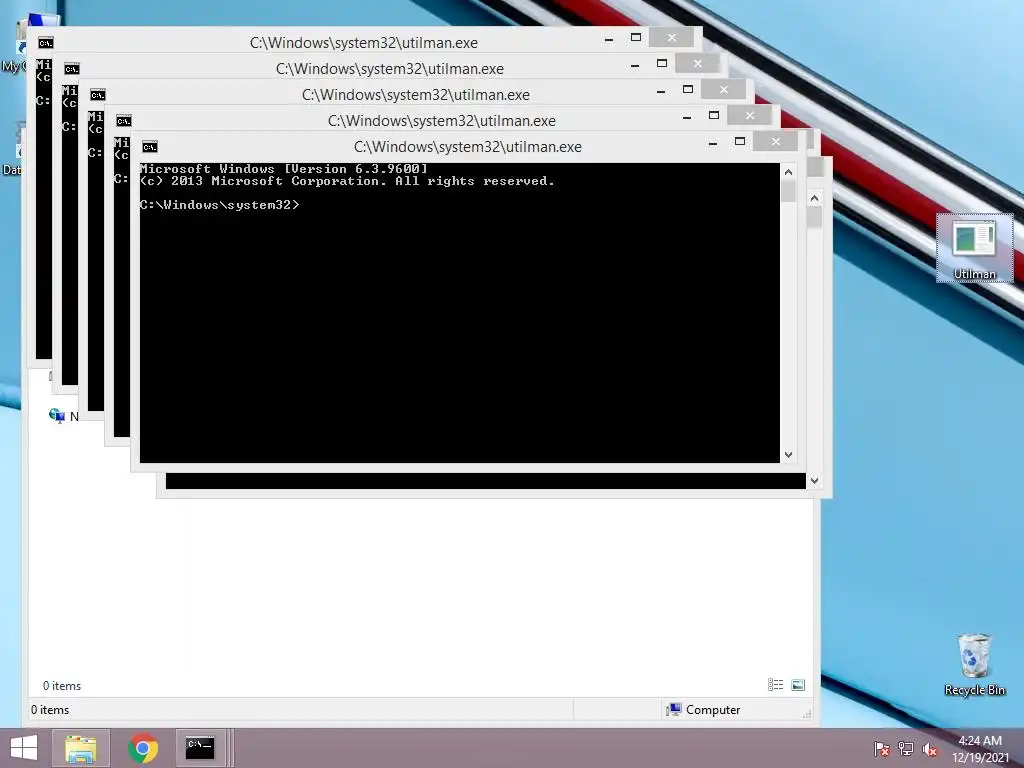Click the frontmost console's scroll up arrow
1024x768 pixels.
click(788, 172)
